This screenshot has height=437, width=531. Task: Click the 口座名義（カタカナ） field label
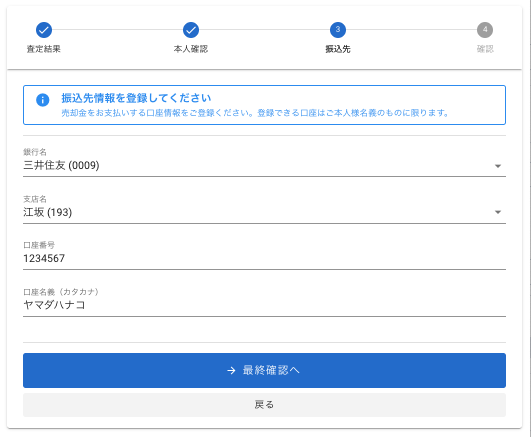click(x=61, y=292)
